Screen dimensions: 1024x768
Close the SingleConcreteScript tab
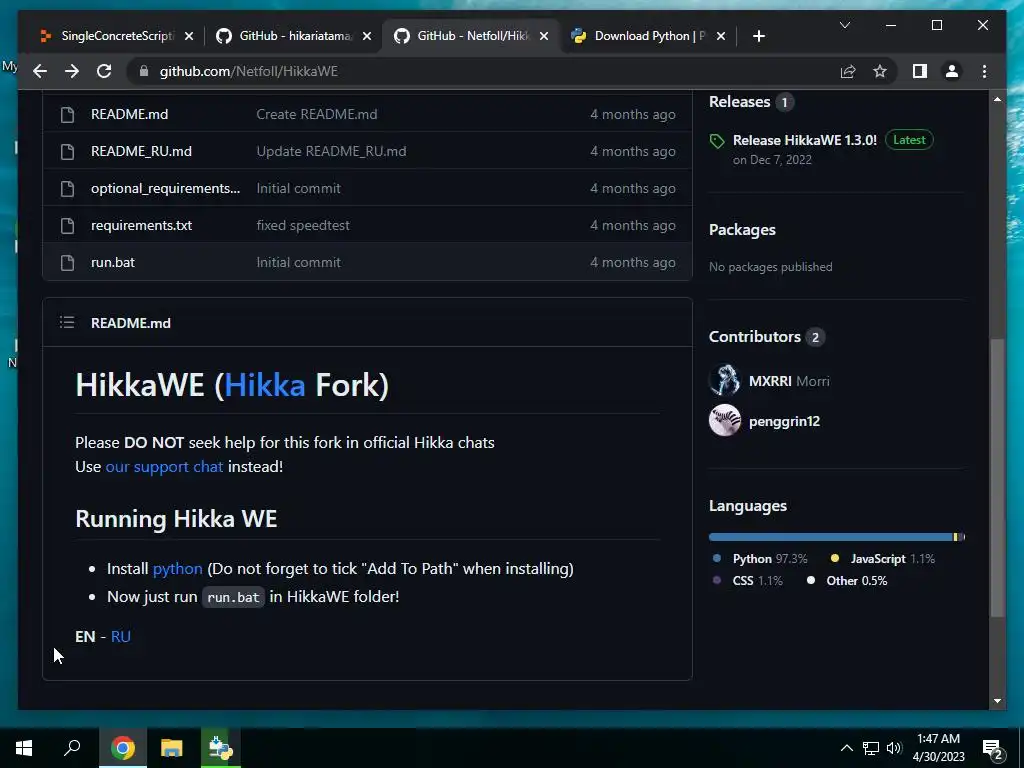pyautogui.click(x=189, y=36)
